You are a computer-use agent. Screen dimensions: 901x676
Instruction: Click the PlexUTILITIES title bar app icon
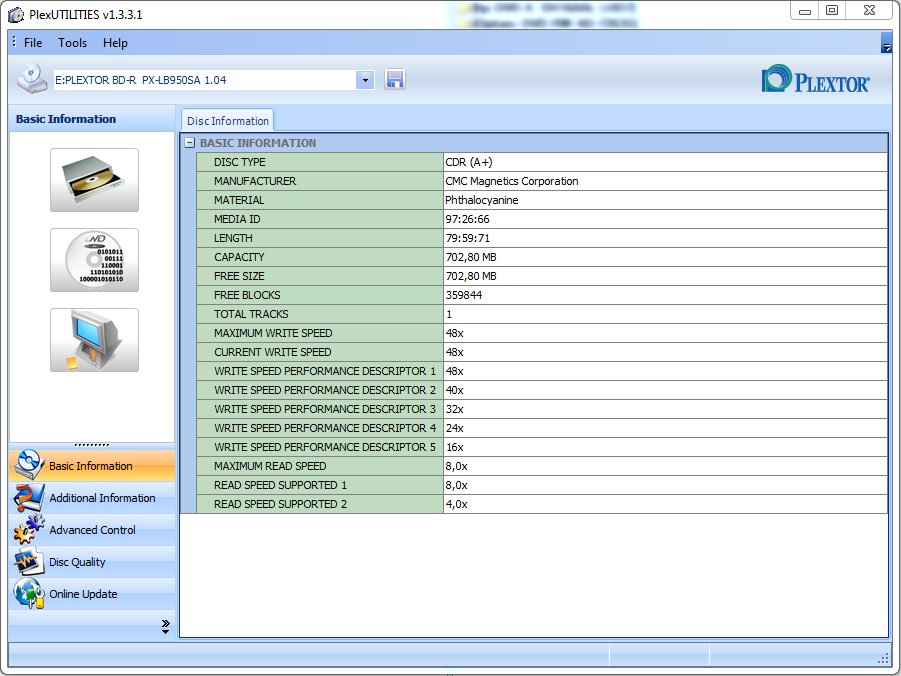[16, 15]
